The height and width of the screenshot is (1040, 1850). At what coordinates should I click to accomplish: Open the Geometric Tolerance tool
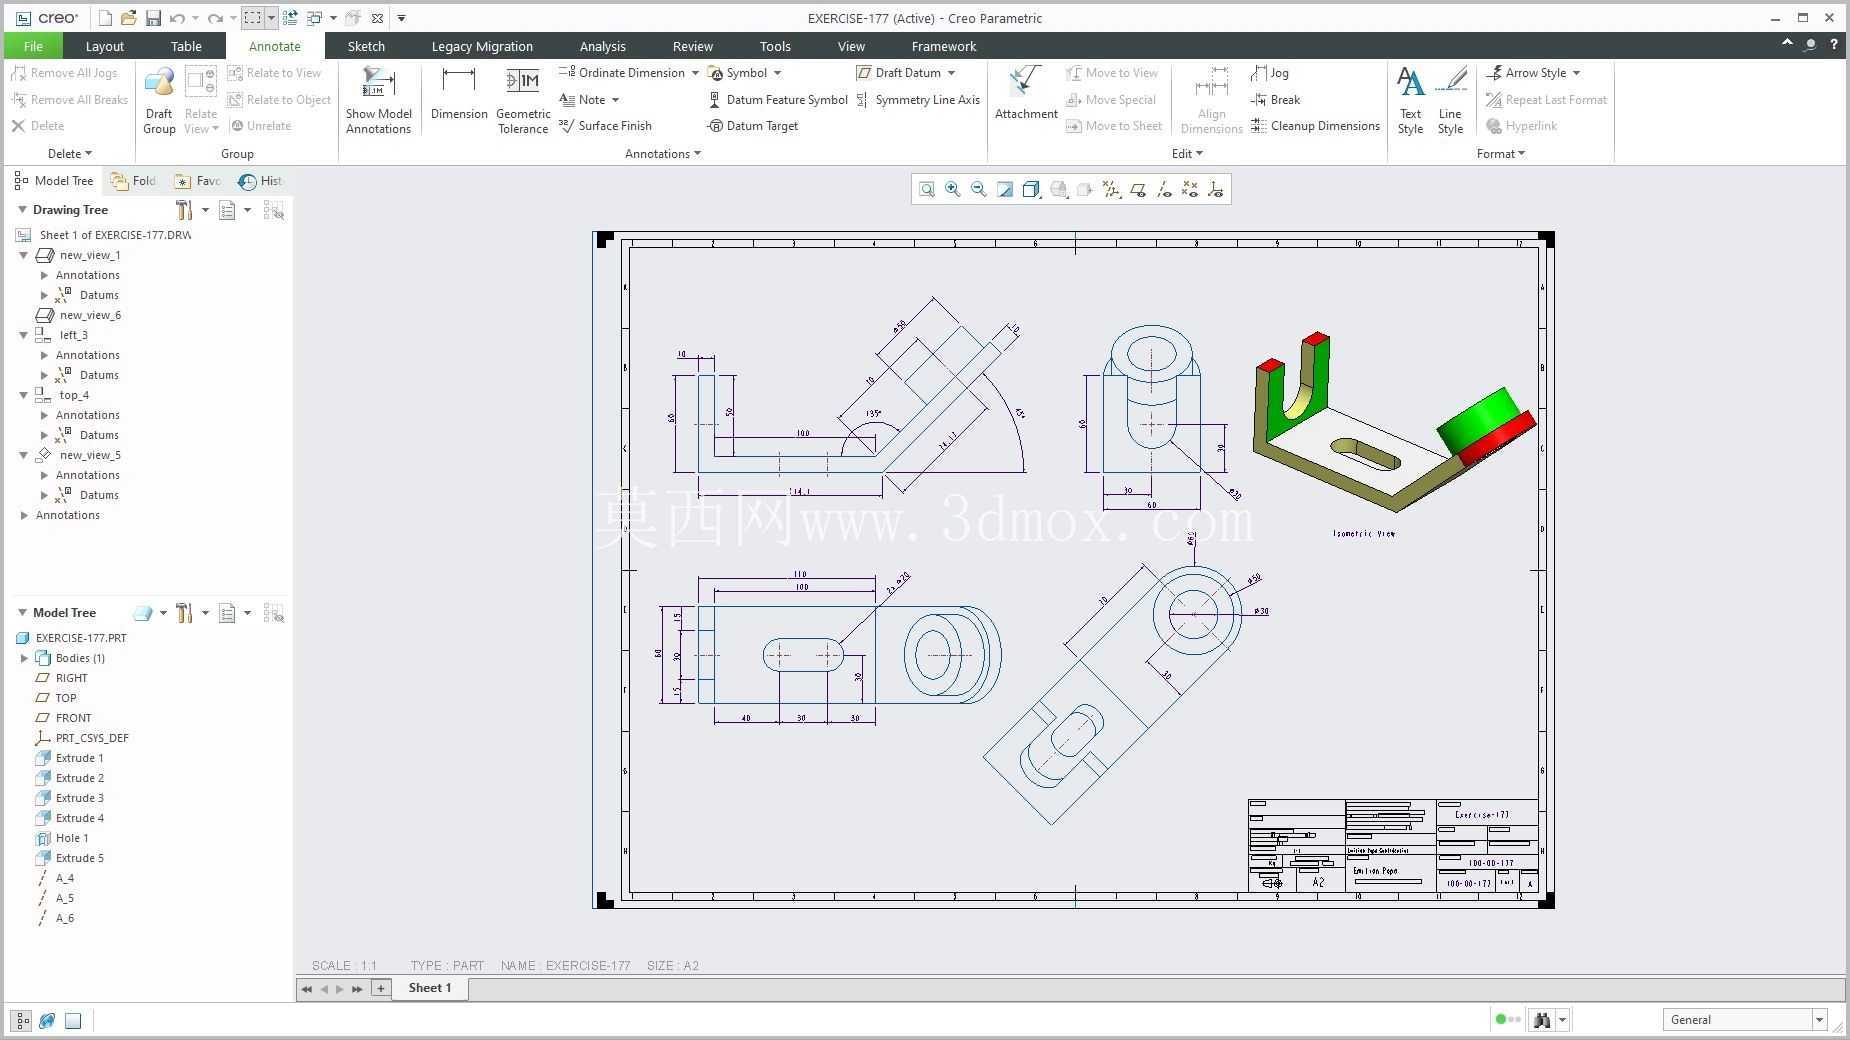click(x=523, y=100)
